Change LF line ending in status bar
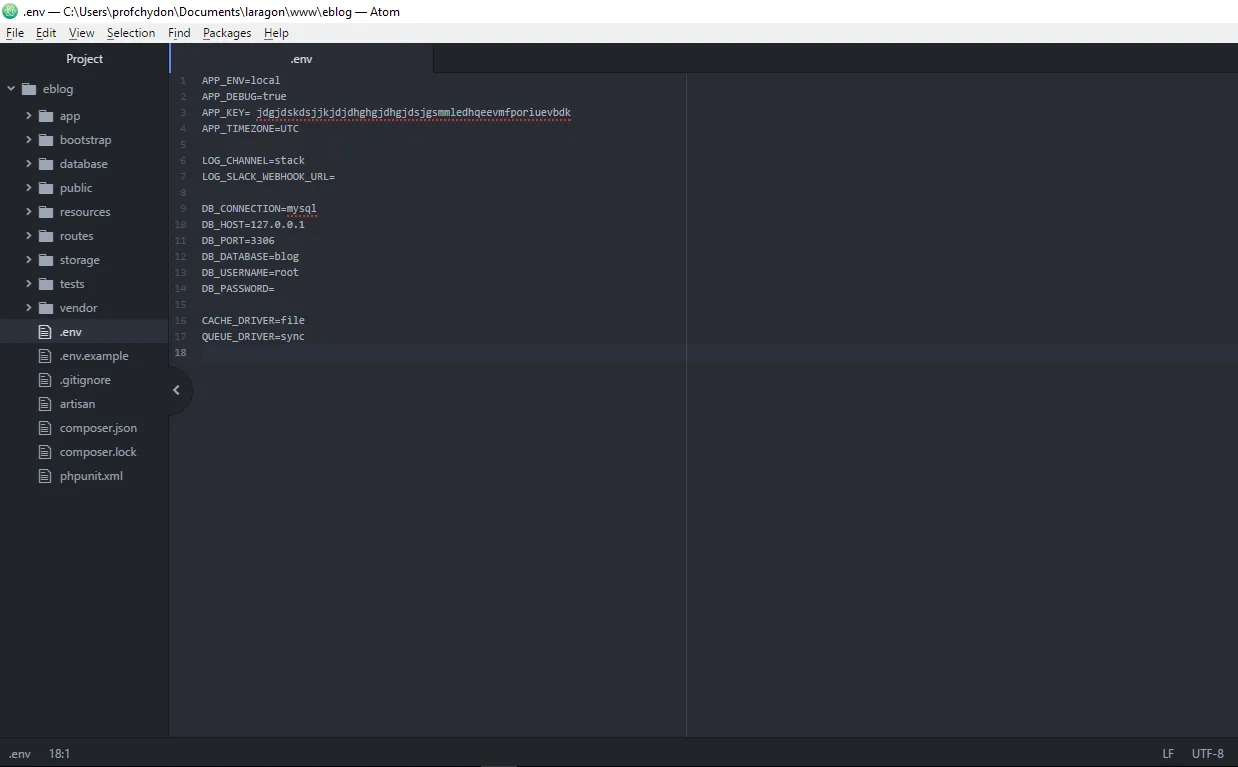 point(1168,754)
